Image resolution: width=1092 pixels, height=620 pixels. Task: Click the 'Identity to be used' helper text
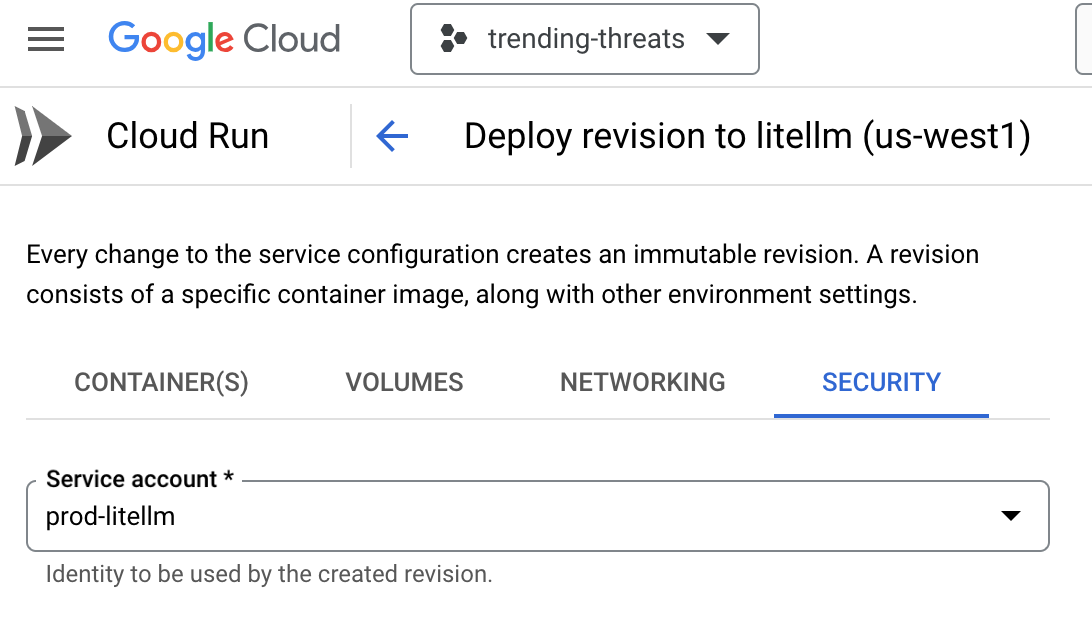(x=269, y=575)
